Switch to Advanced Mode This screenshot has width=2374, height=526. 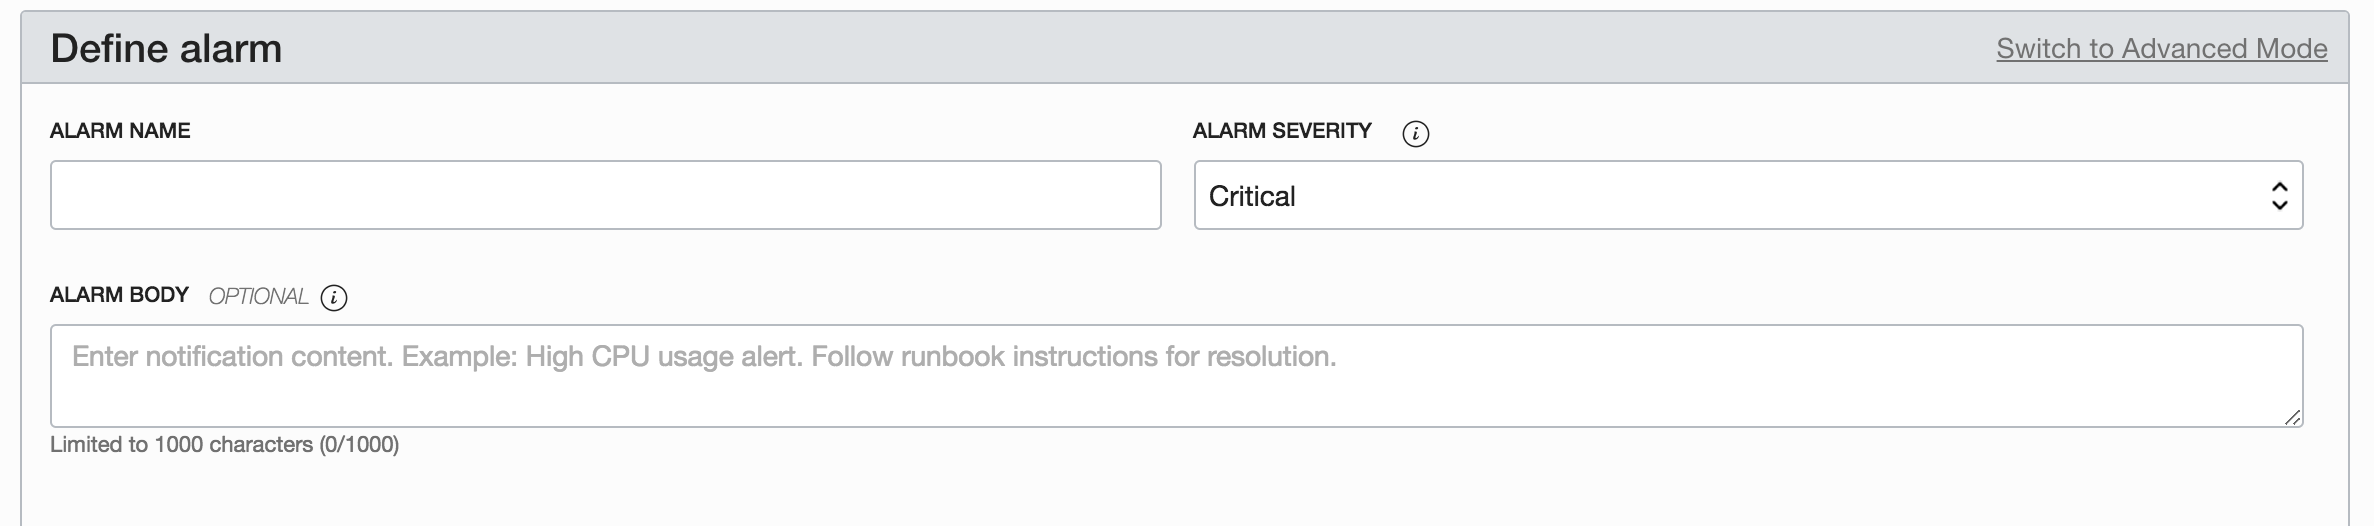point(2161,49)
